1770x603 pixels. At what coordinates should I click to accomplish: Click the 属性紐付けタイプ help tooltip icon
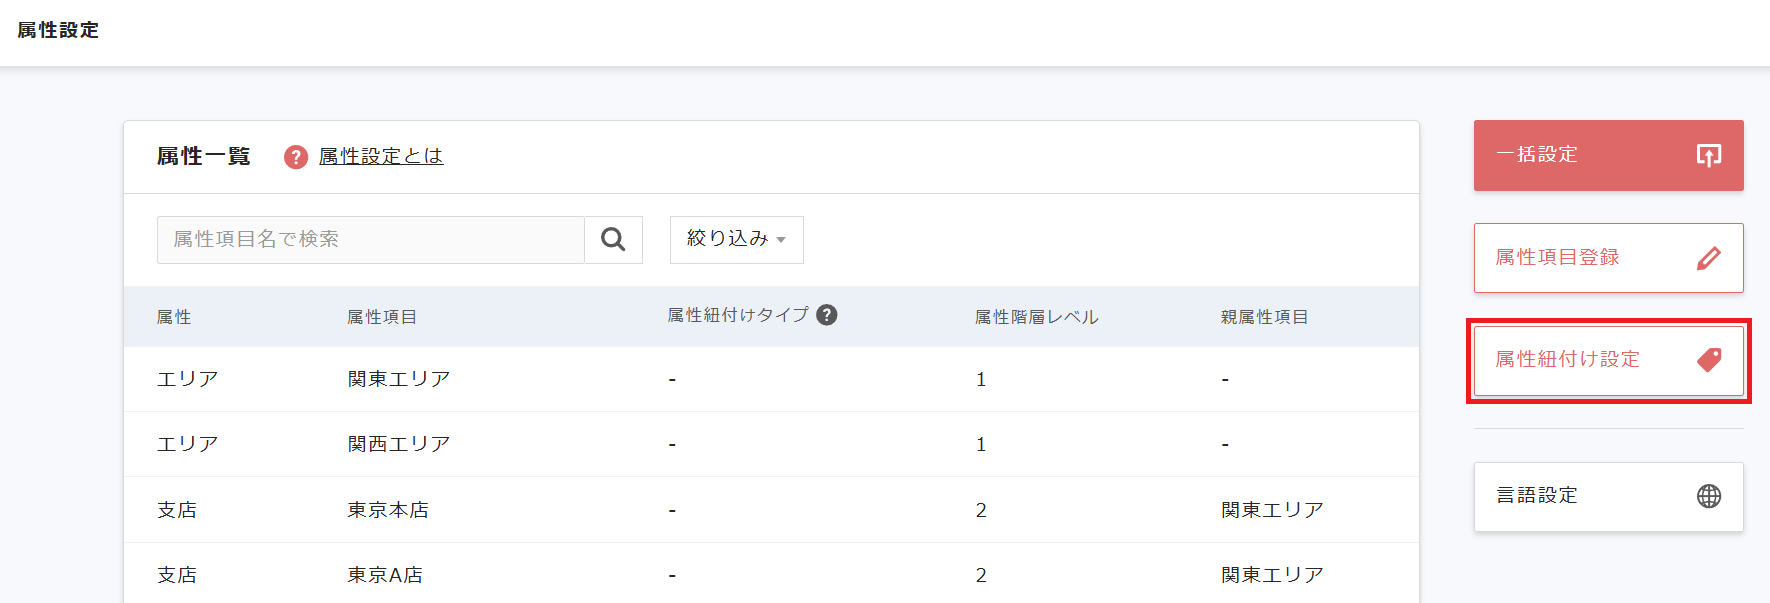coord(826,315)
